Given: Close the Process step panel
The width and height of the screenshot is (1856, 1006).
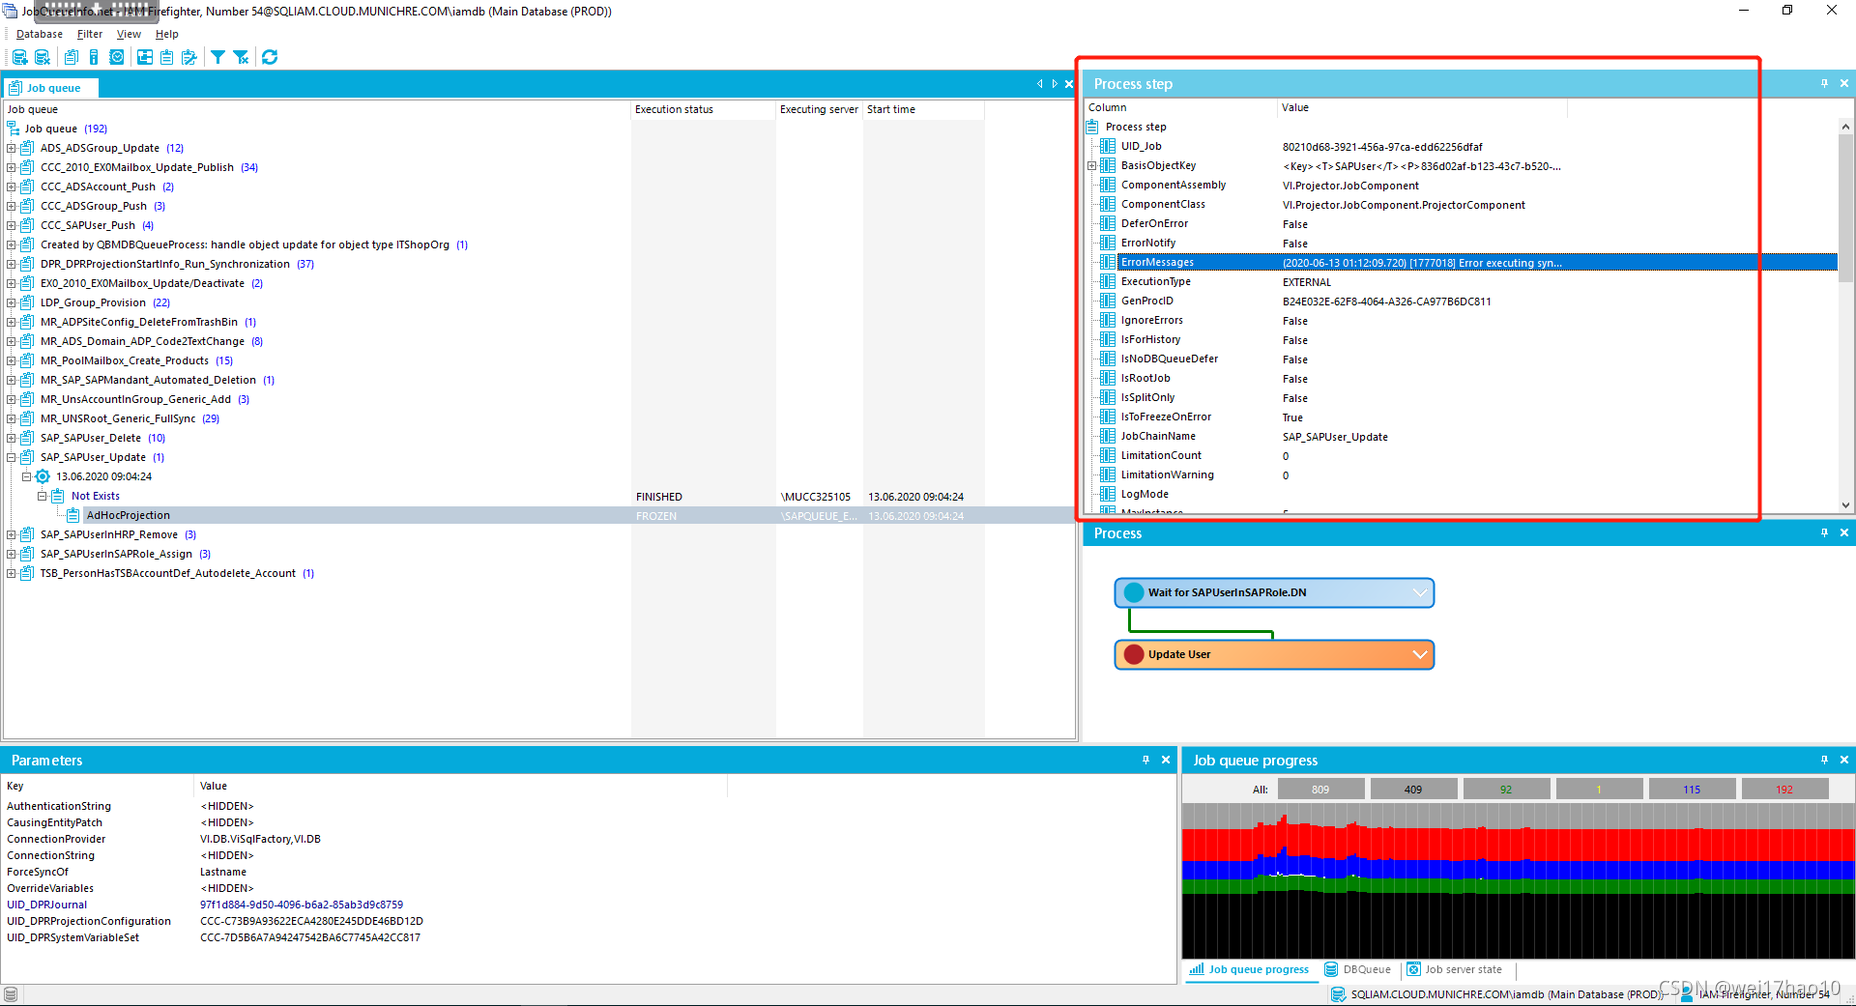Looking at the screenshot, I should [x=1845, y=83].
